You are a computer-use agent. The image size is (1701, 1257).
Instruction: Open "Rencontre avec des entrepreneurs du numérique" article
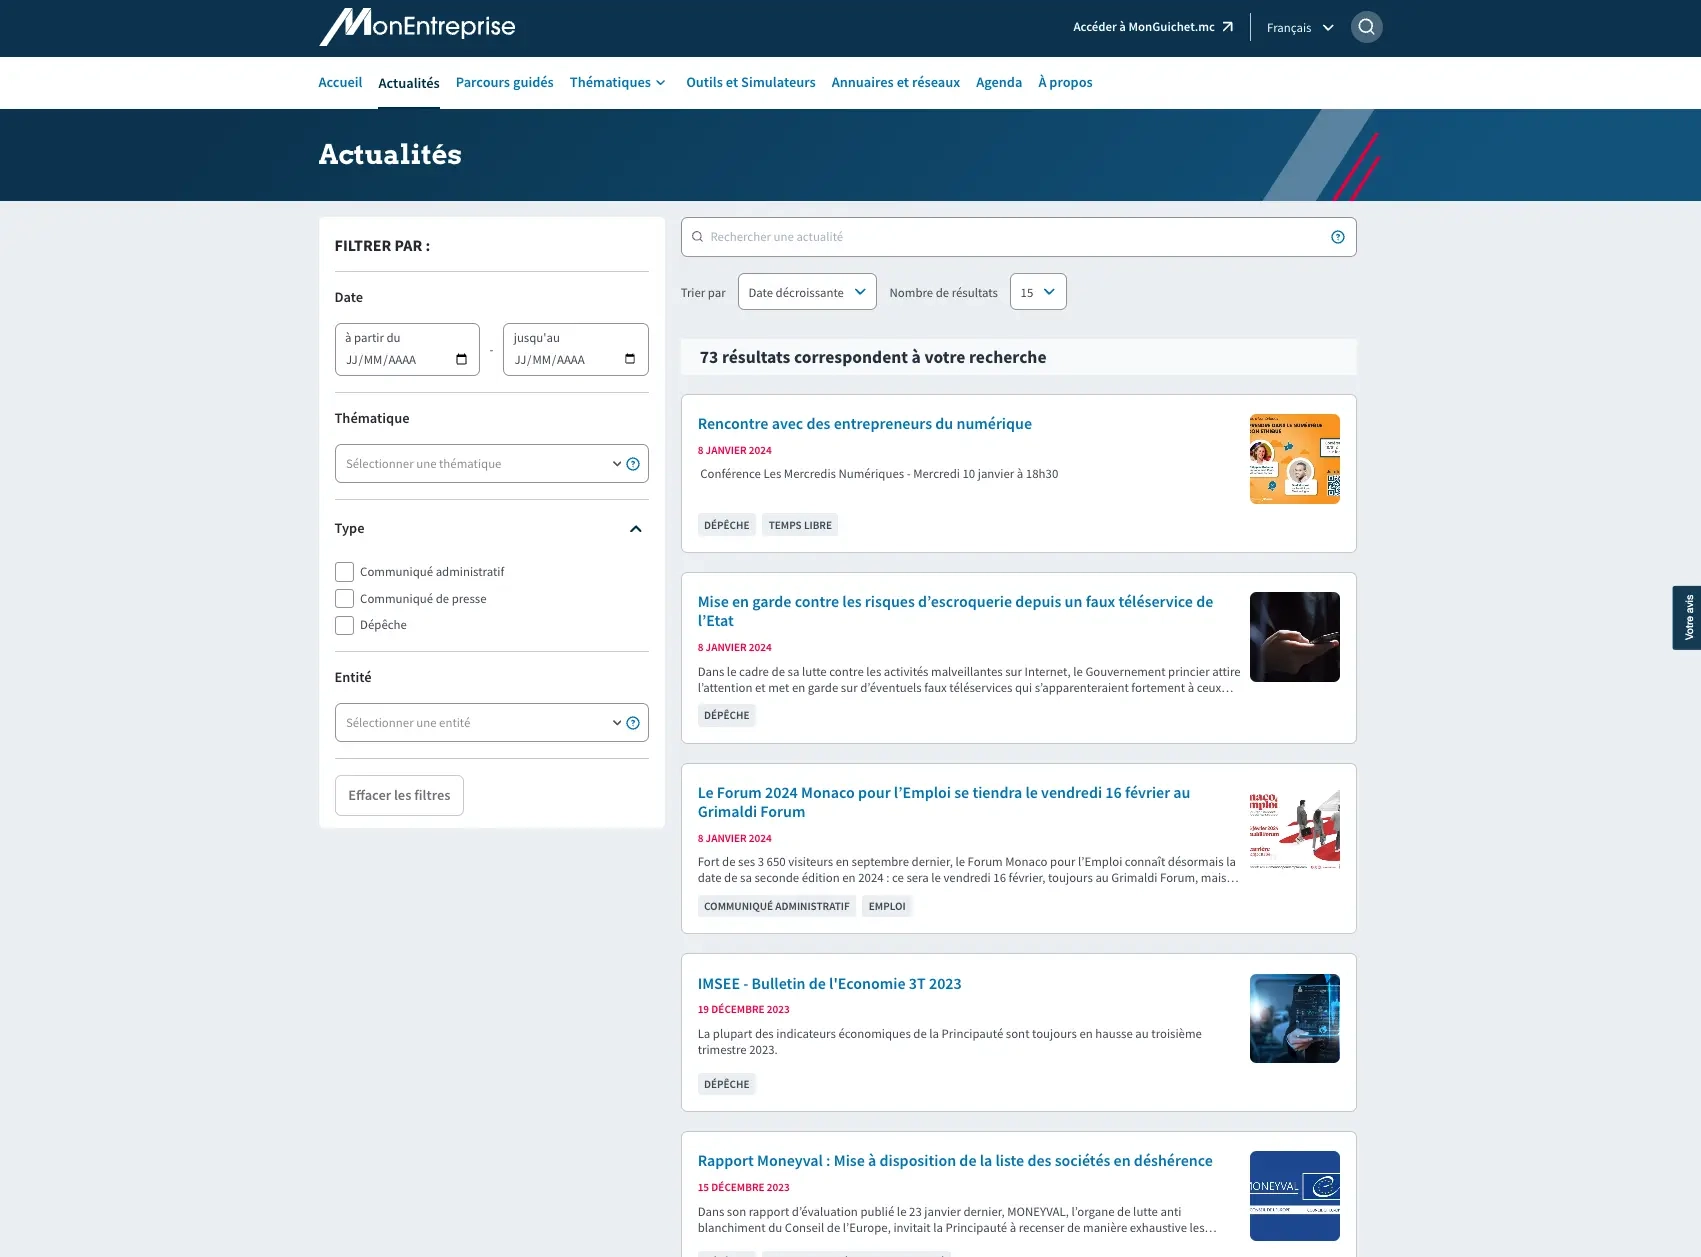(865, 424)
